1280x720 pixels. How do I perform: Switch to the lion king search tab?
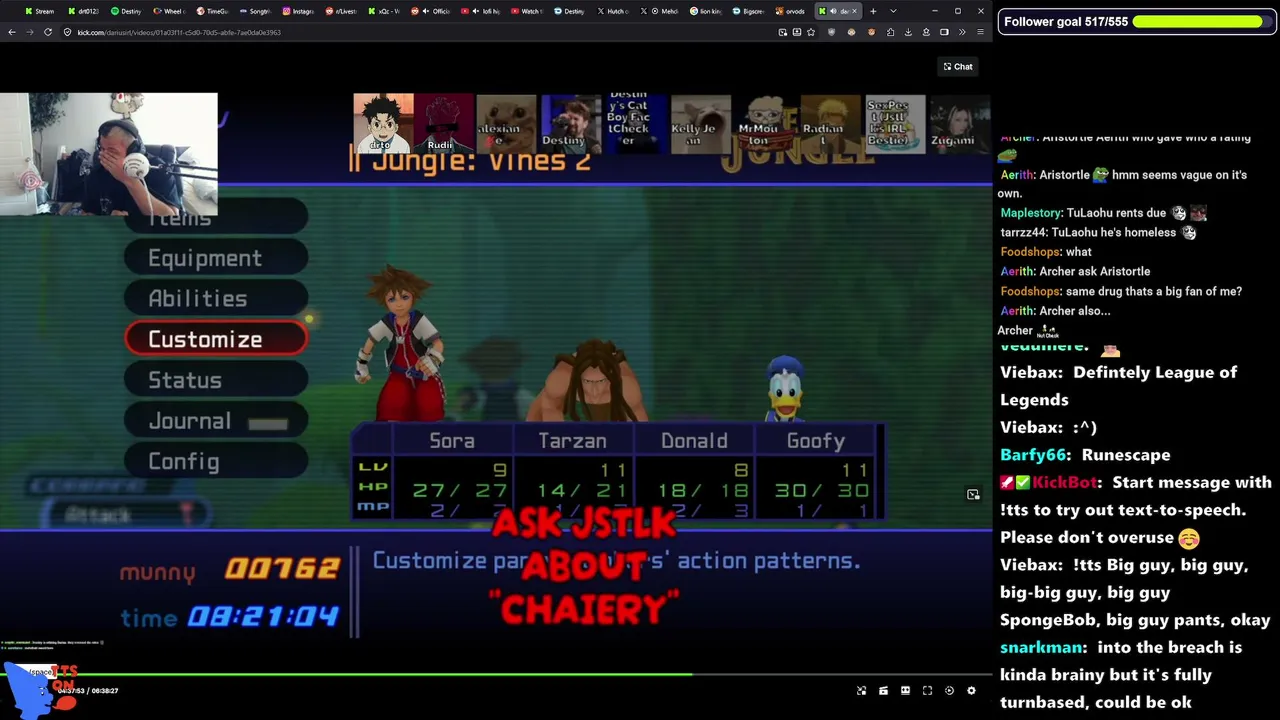(x=706, y=11)
